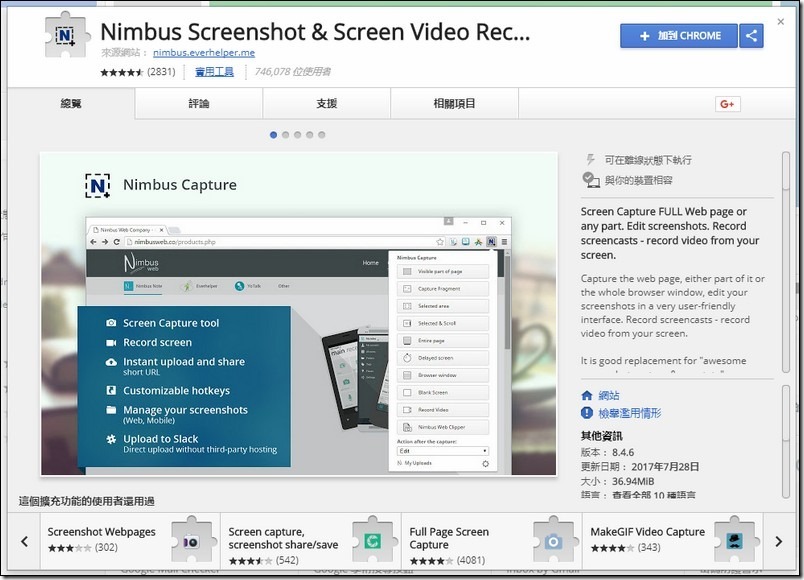Open the 檢舉濫用情形 report abuse link
The height and width of the screenshot is (580, 804).
(630, 413)
